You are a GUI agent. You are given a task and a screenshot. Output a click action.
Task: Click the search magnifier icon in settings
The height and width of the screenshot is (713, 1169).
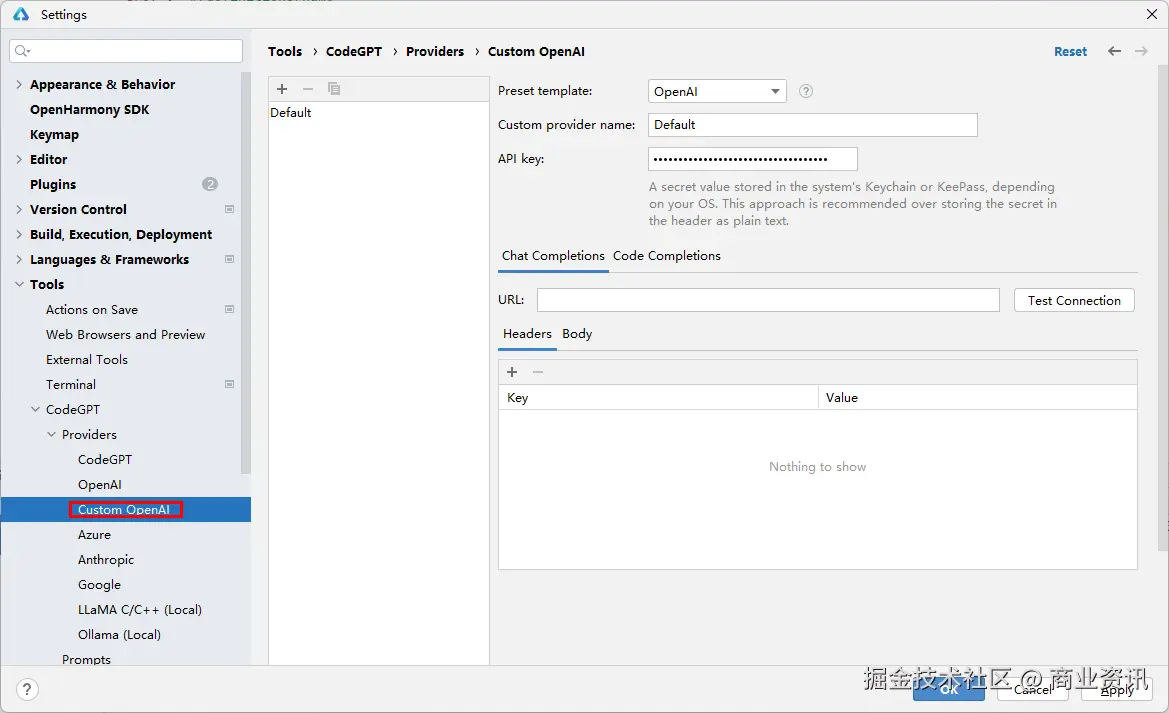pyautogui.click(x=22, y=51)
